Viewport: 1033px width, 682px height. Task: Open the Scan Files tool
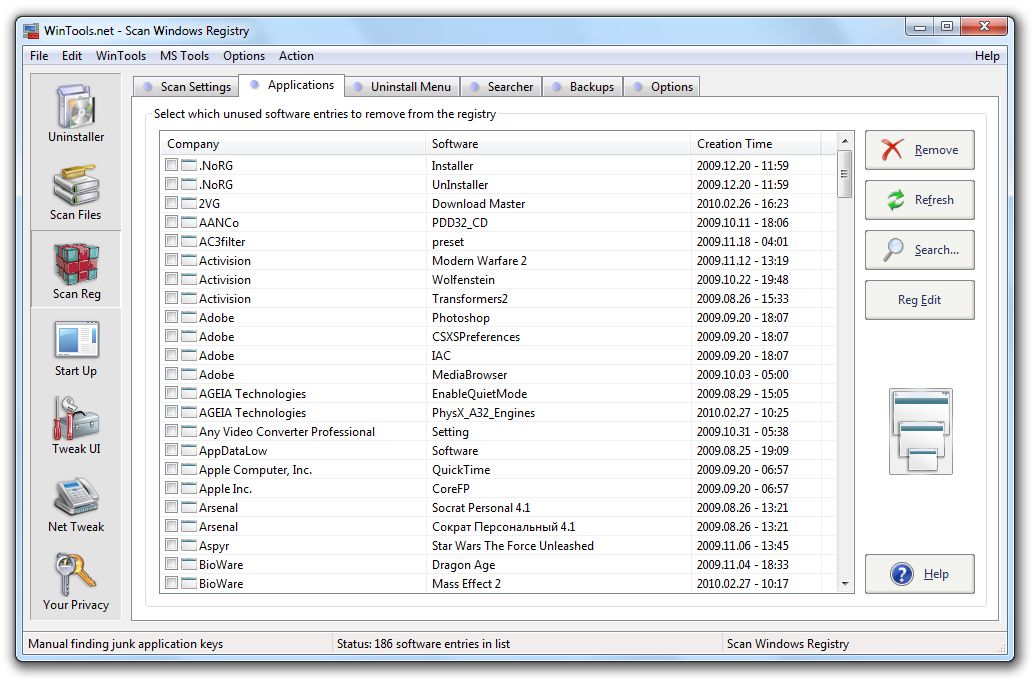[76, 192]
